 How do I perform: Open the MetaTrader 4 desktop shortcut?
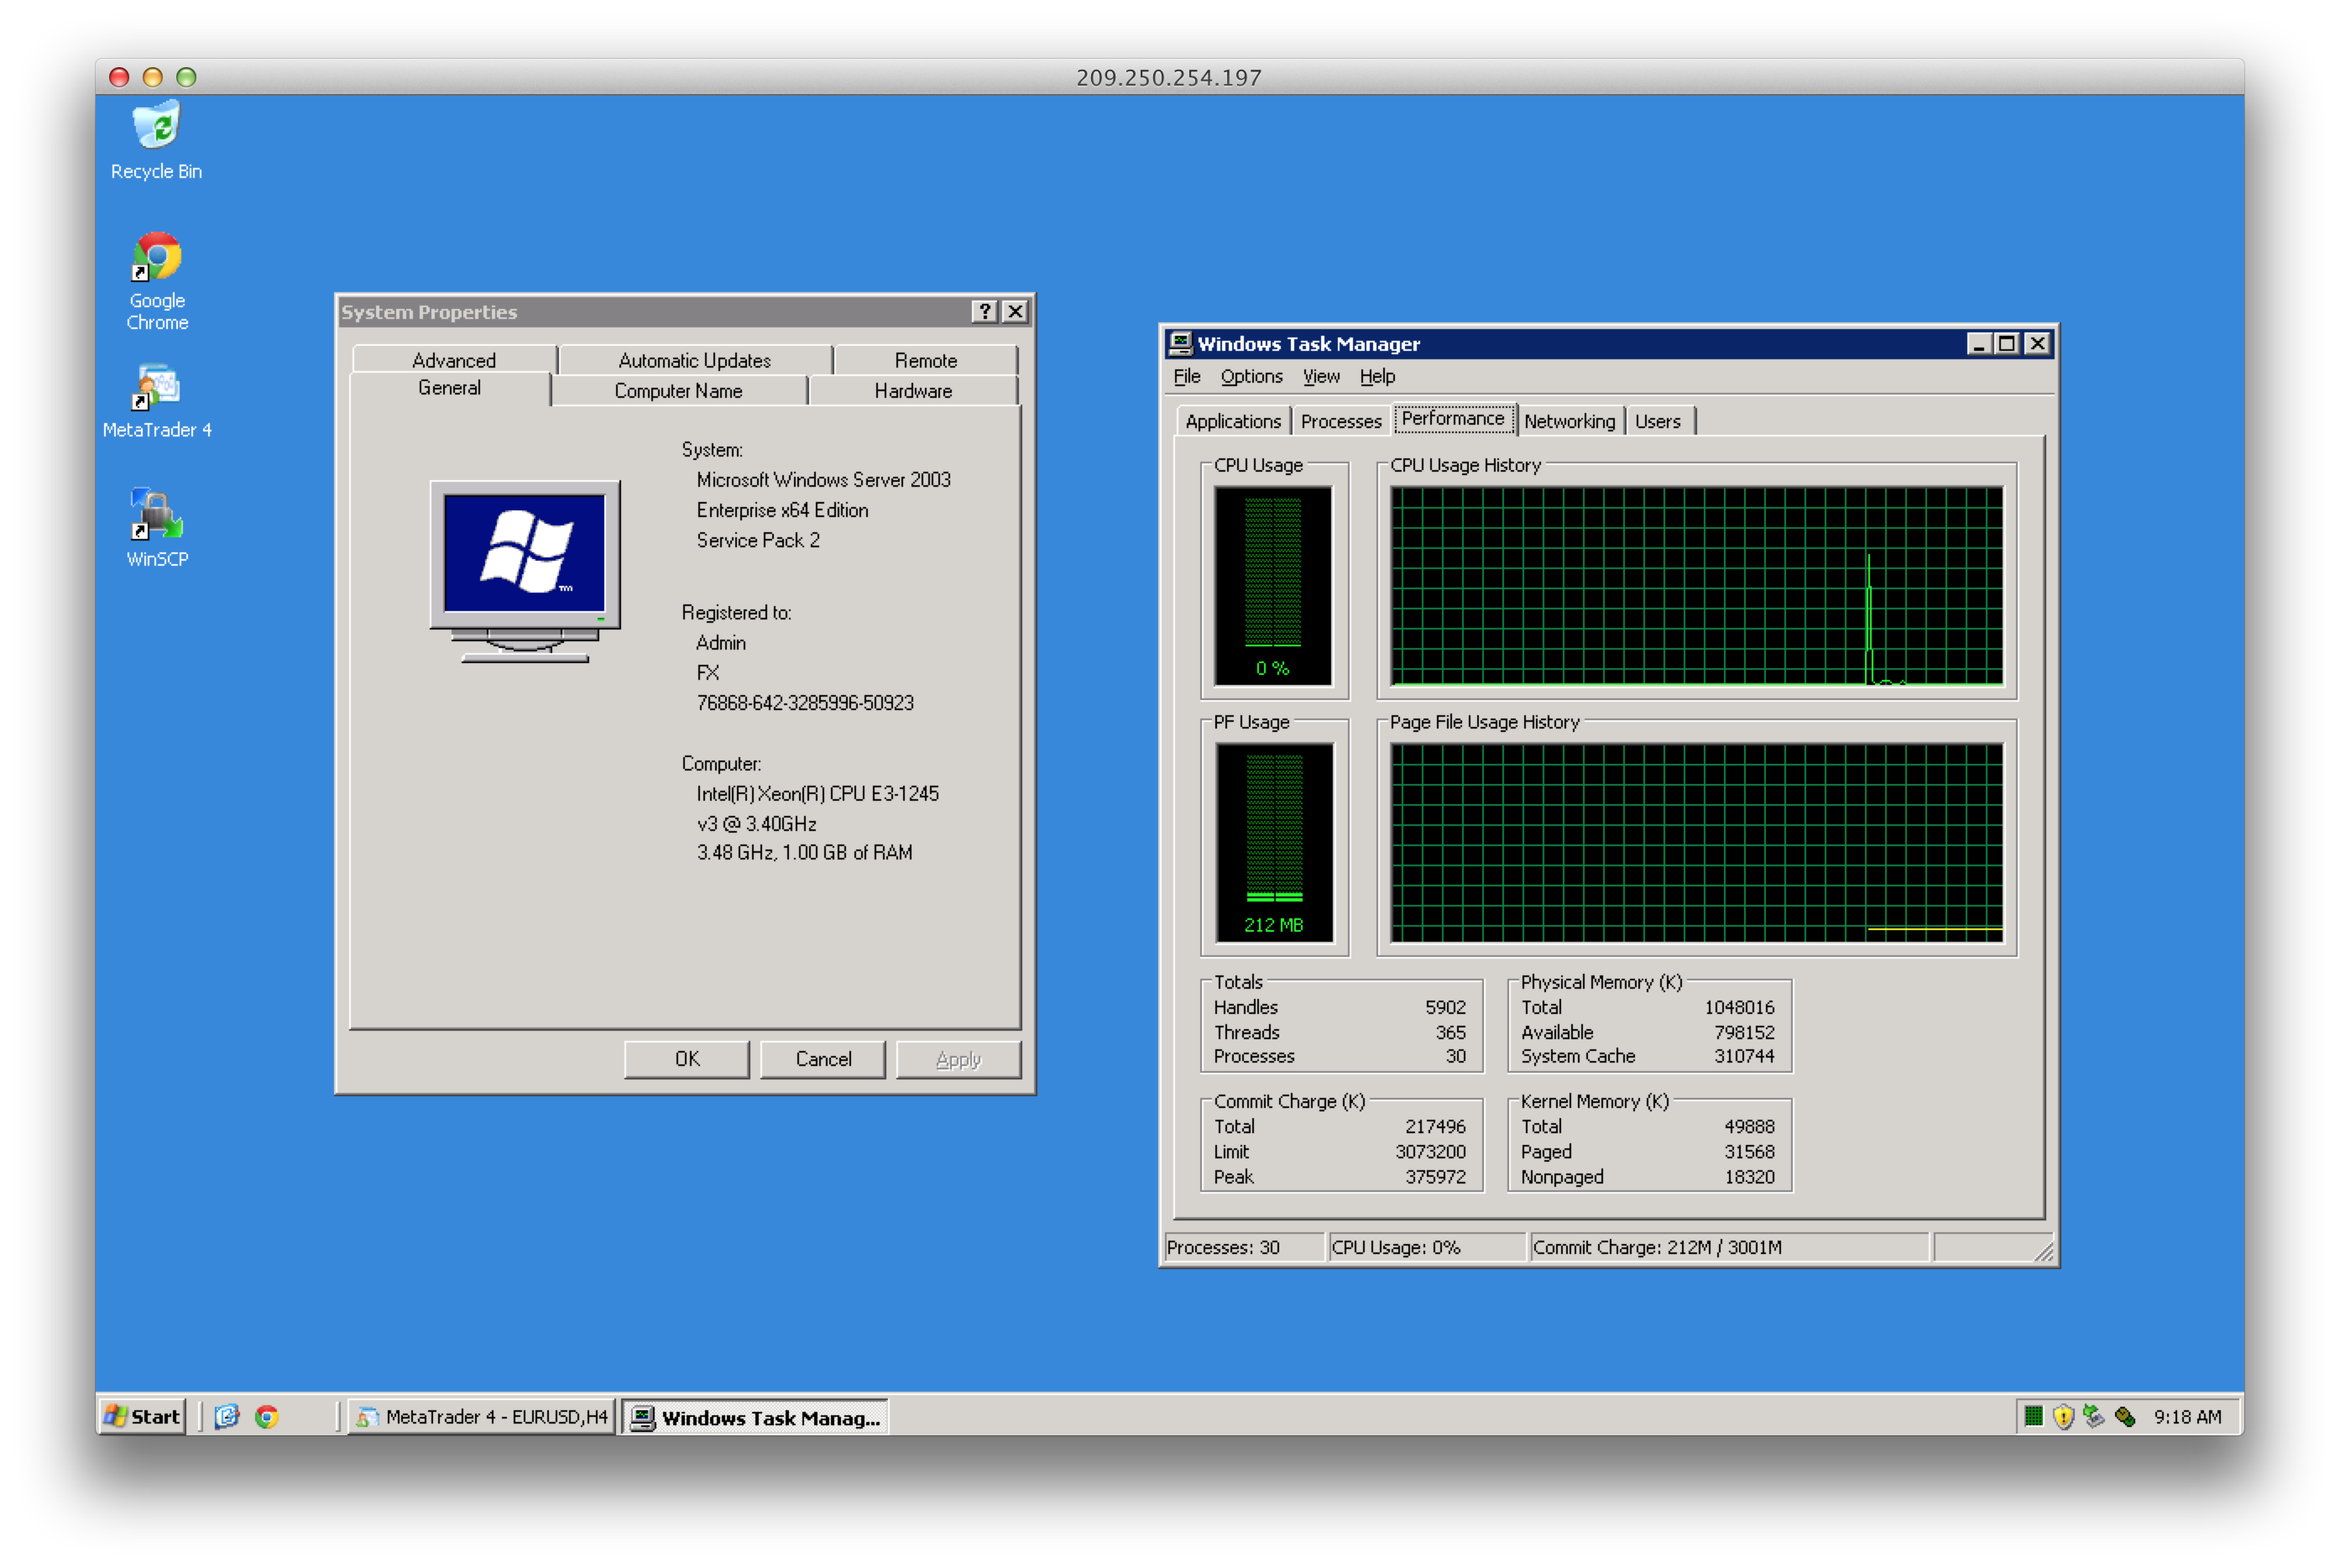tap(156, 388)
